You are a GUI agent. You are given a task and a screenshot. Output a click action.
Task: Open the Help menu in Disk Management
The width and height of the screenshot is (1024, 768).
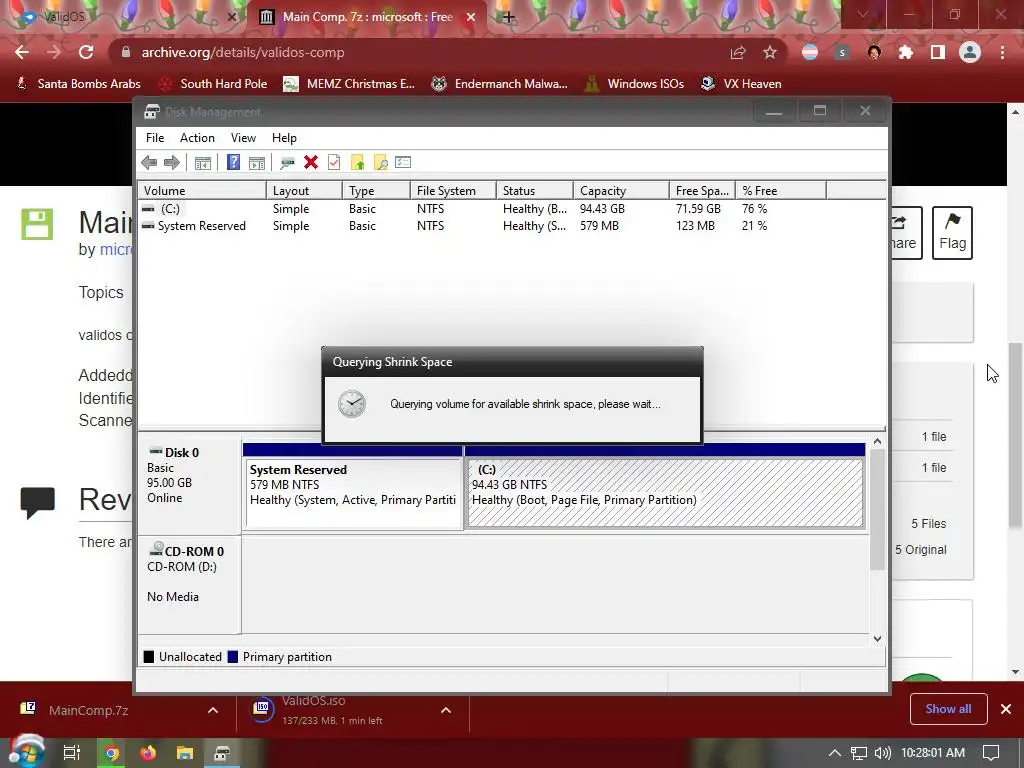284,138
